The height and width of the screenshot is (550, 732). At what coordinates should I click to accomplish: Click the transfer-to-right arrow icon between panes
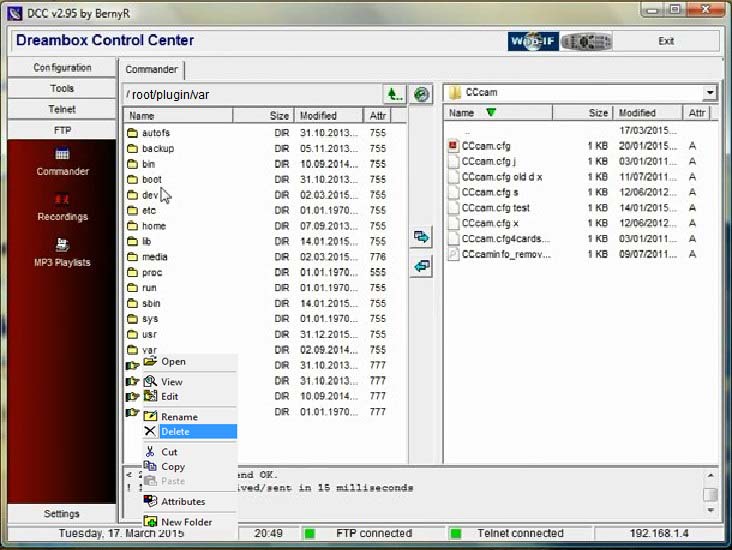[421, 238]
